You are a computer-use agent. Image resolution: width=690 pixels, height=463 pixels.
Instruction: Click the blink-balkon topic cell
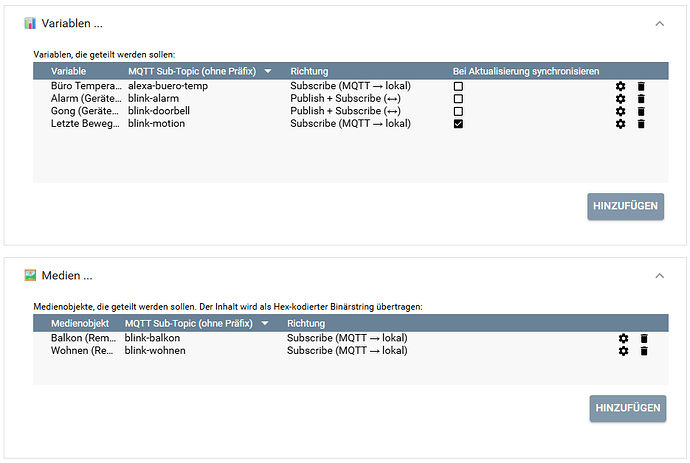pyautogui.click(x=152, y=338)
